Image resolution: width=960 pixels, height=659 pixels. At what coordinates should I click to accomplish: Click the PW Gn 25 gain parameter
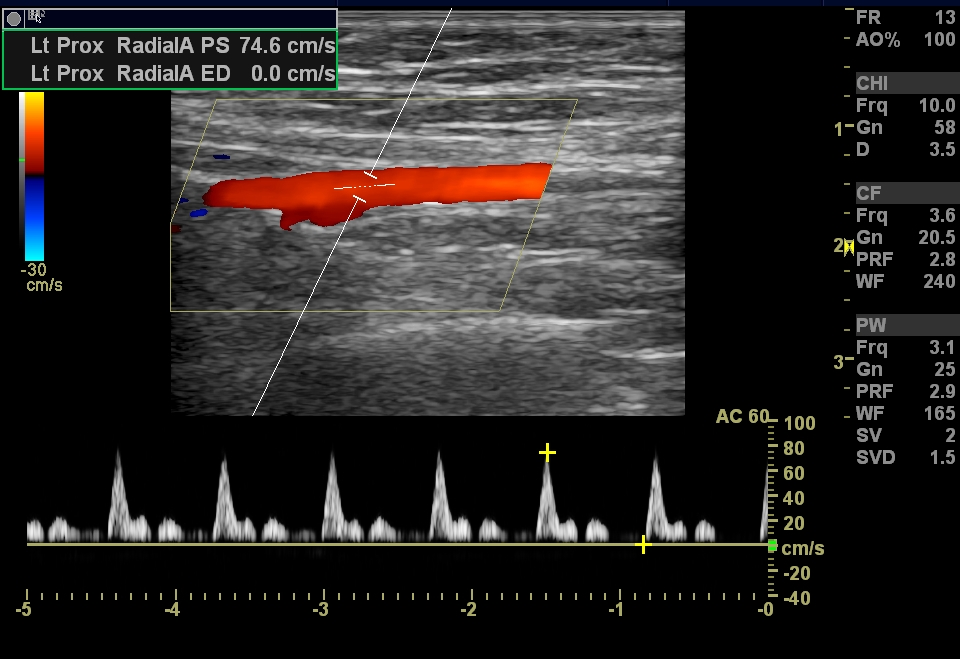[x=905, y=369]
